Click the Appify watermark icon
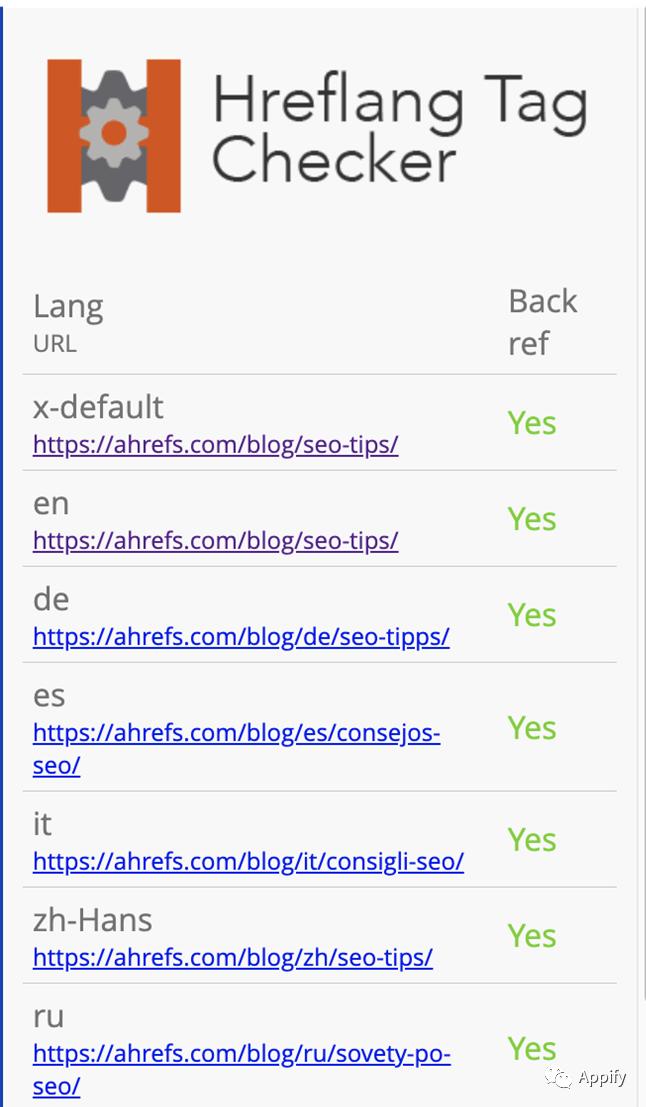 (560, 1077)
